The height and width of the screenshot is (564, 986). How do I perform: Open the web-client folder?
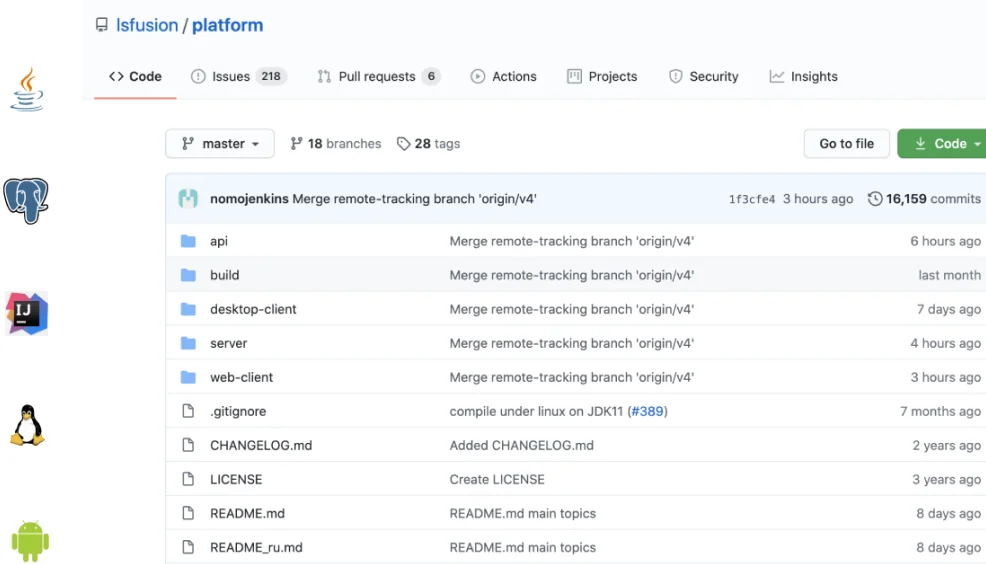241,377
